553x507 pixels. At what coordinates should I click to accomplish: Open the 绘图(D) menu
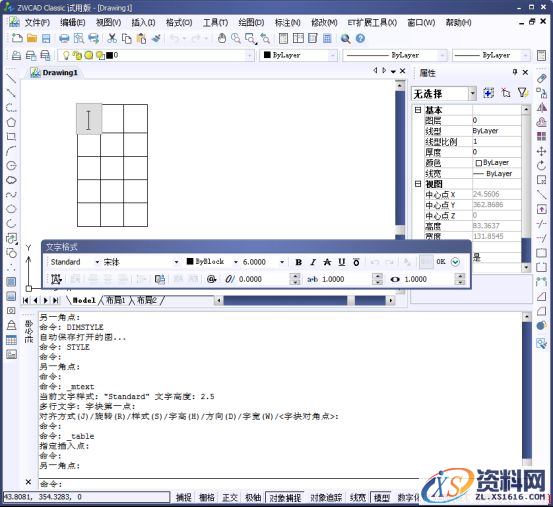(x=251, y=23)
